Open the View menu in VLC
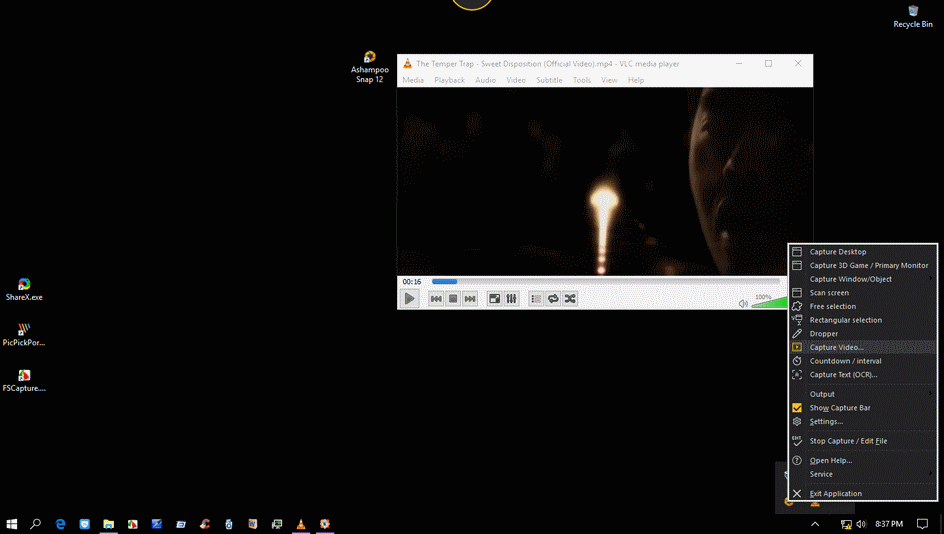 click(609, 80)
